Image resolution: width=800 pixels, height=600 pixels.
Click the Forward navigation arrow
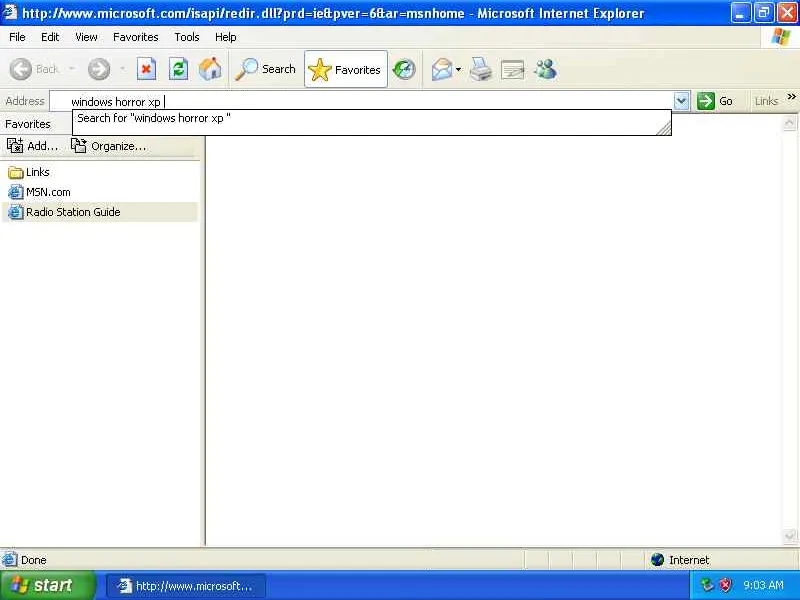(98, 69)
